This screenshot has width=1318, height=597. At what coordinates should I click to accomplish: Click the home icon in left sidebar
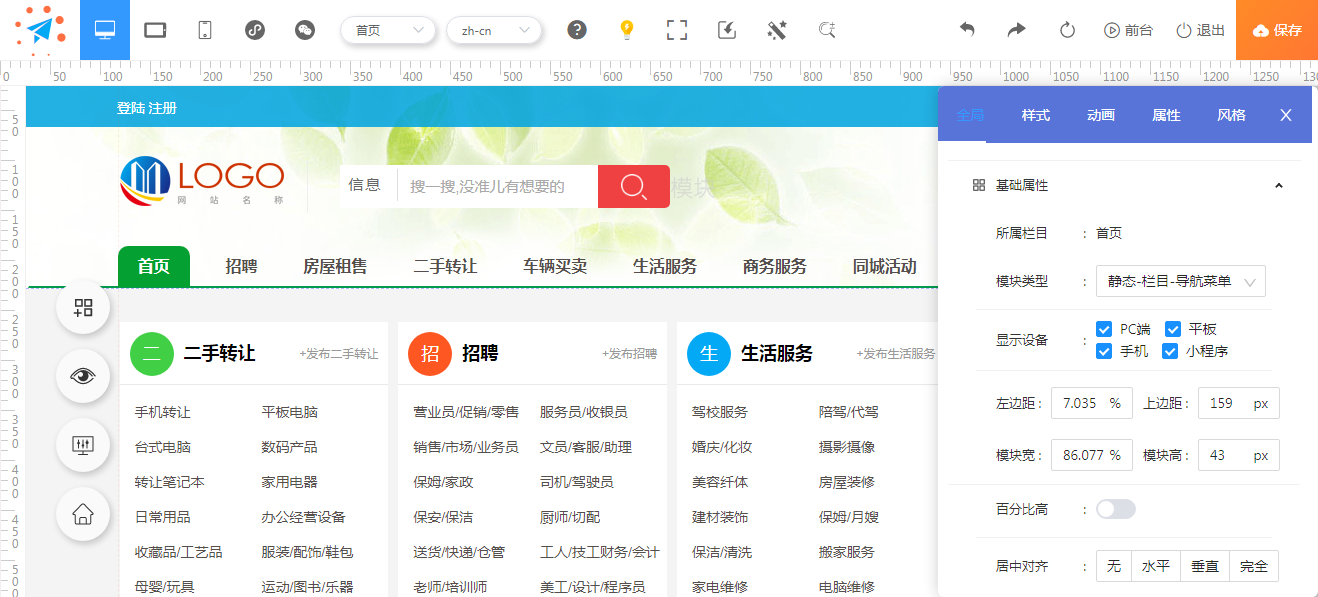82,514
